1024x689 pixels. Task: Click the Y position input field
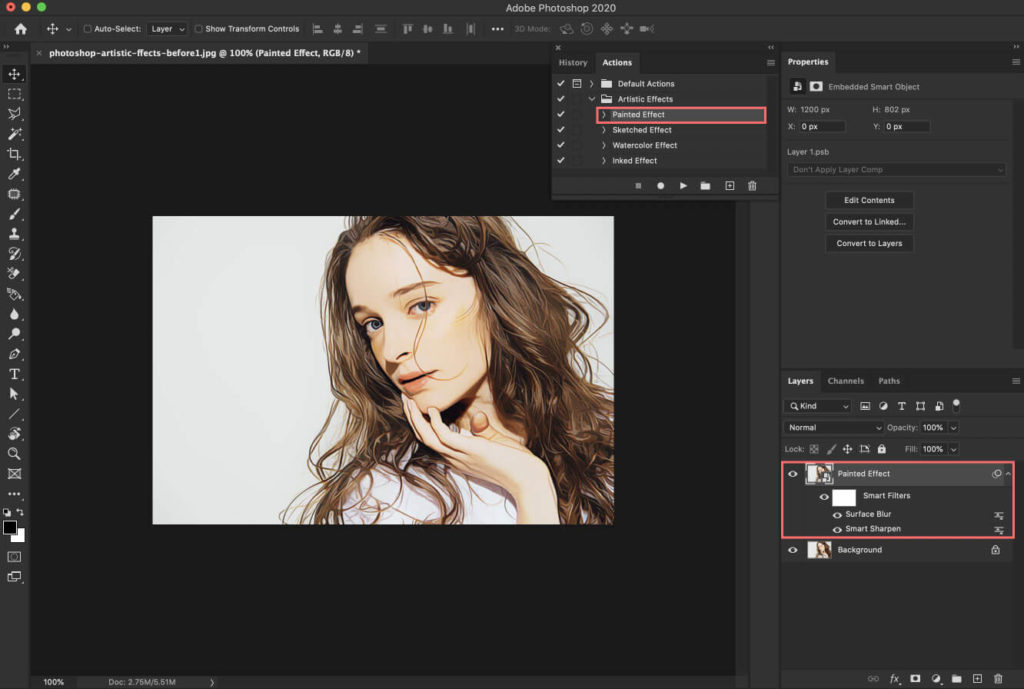[x=906, y=127]
